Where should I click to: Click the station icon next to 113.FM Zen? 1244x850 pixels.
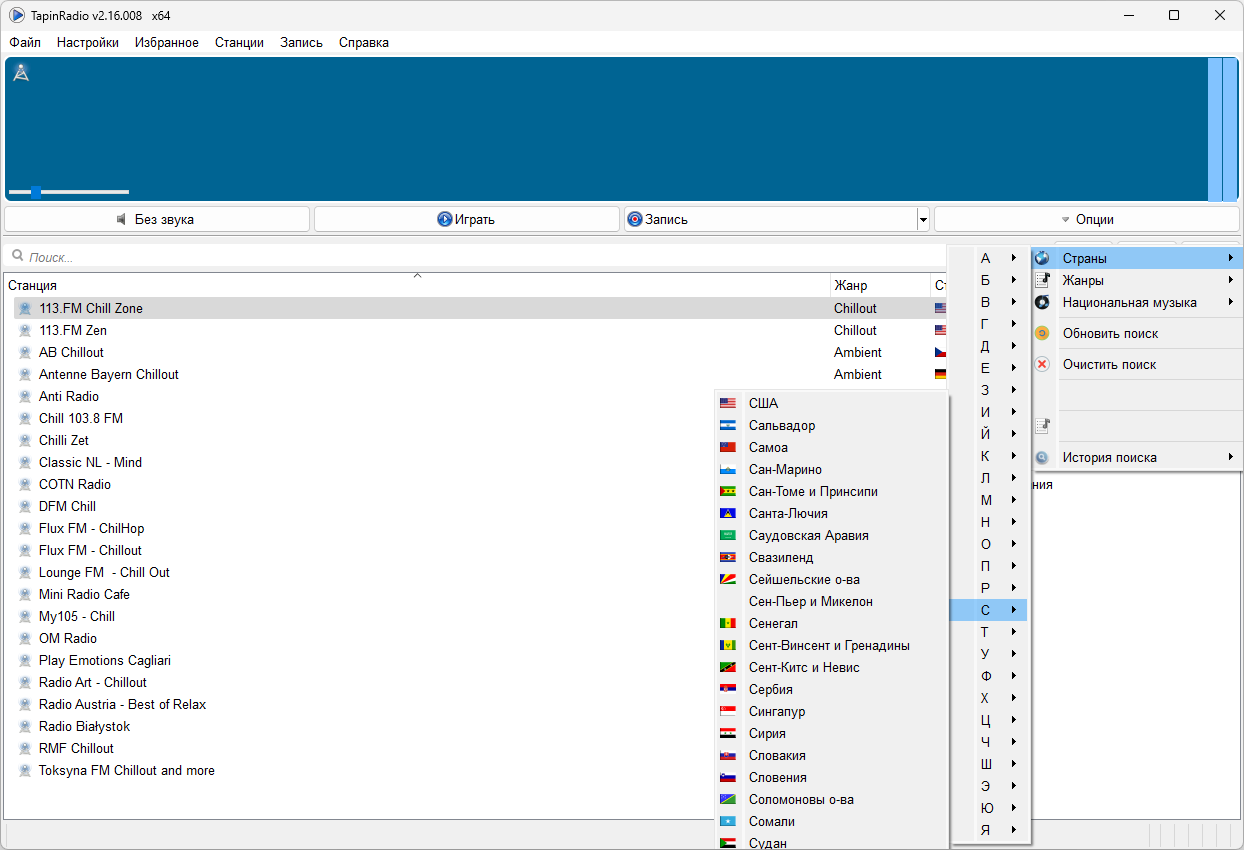25,330
